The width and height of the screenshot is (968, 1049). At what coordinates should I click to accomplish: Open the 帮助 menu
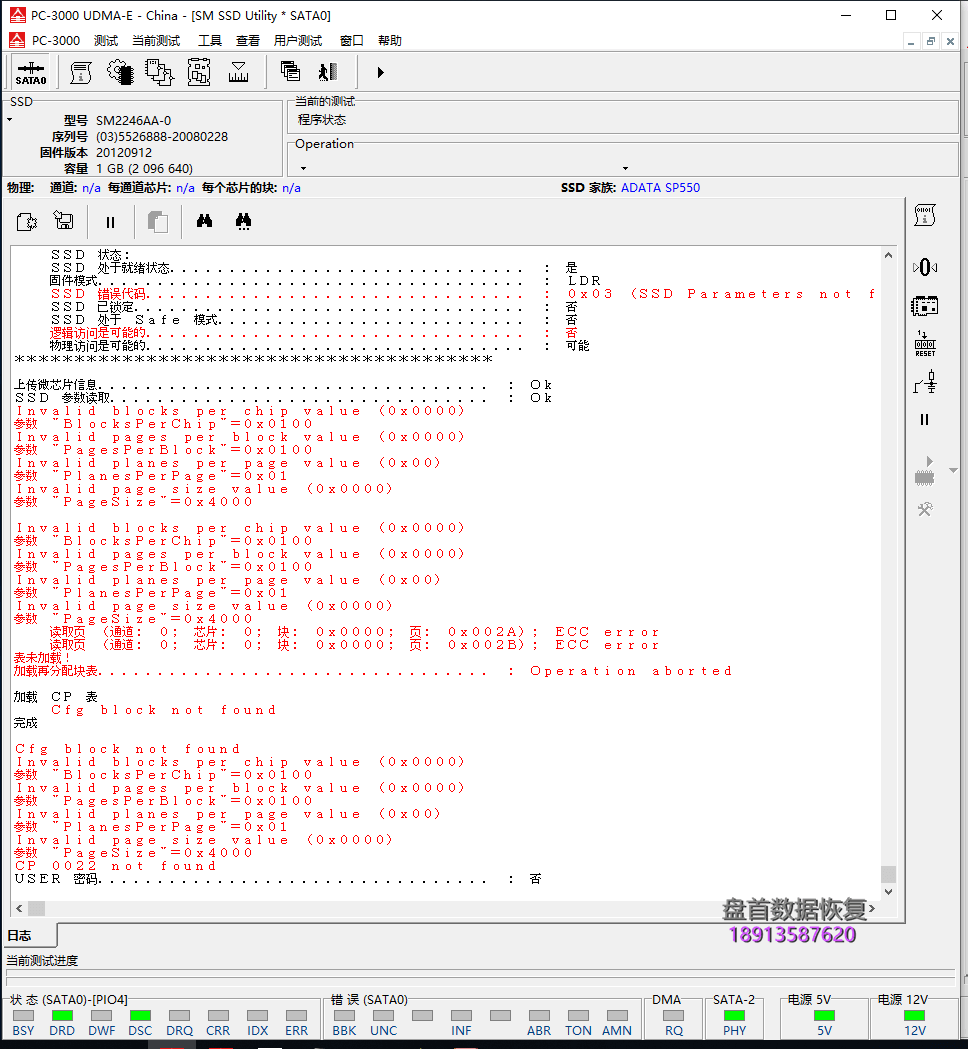click(x=390, y=41)
